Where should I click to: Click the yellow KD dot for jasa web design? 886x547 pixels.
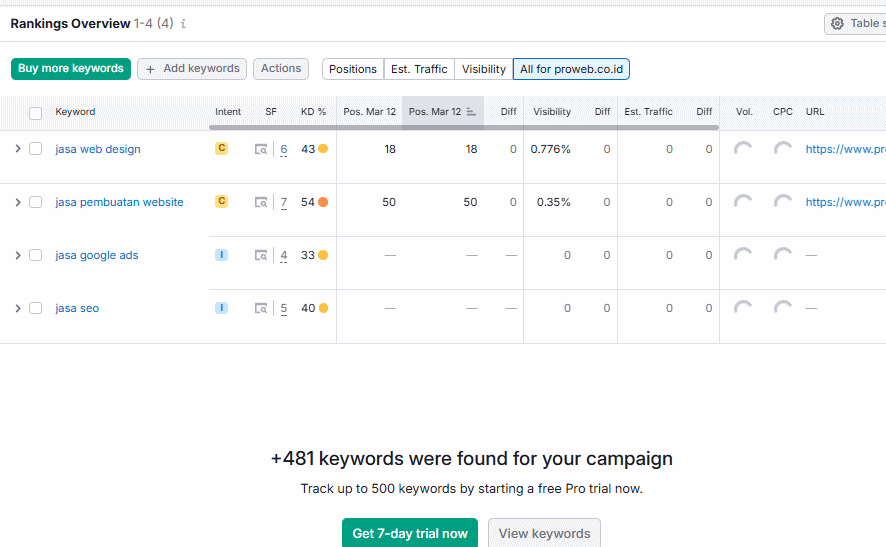coord(323,149)
